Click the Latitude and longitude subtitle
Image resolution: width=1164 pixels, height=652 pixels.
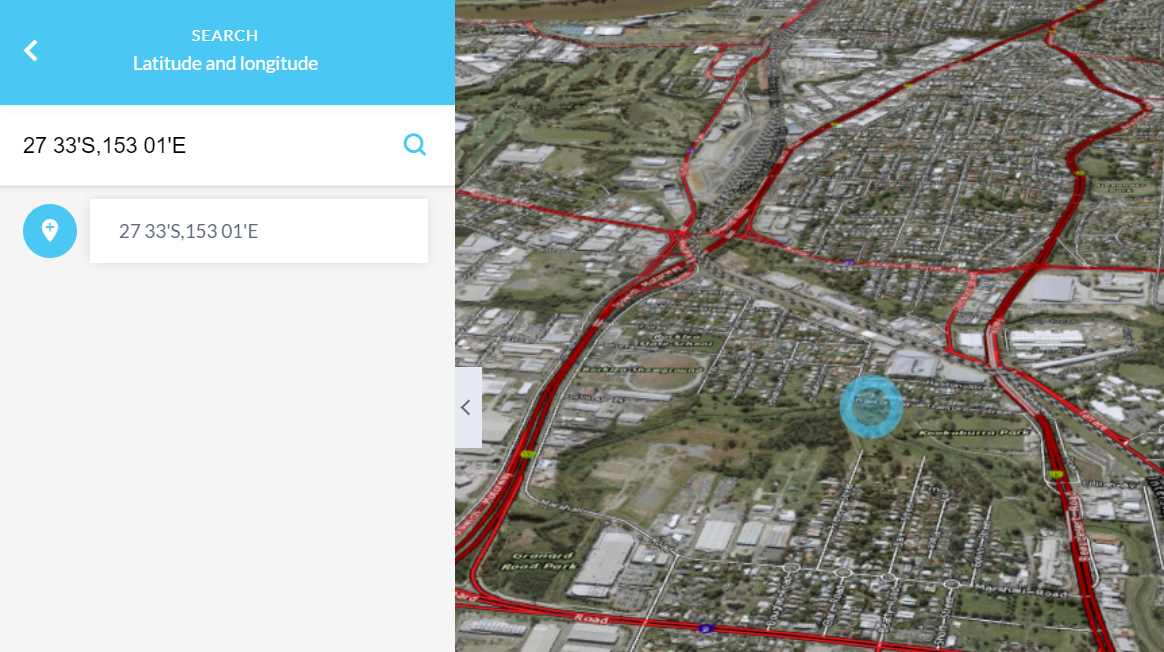pyautogui.click(x=225, y=64)
